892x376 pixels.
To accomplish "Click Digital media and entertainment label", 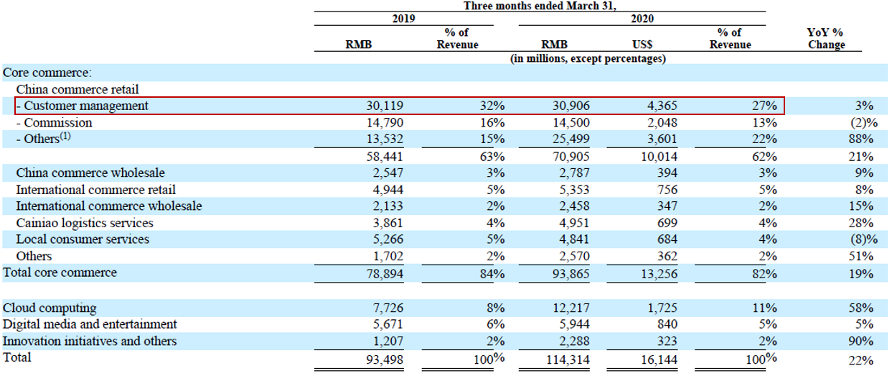I will click(90, 324).
